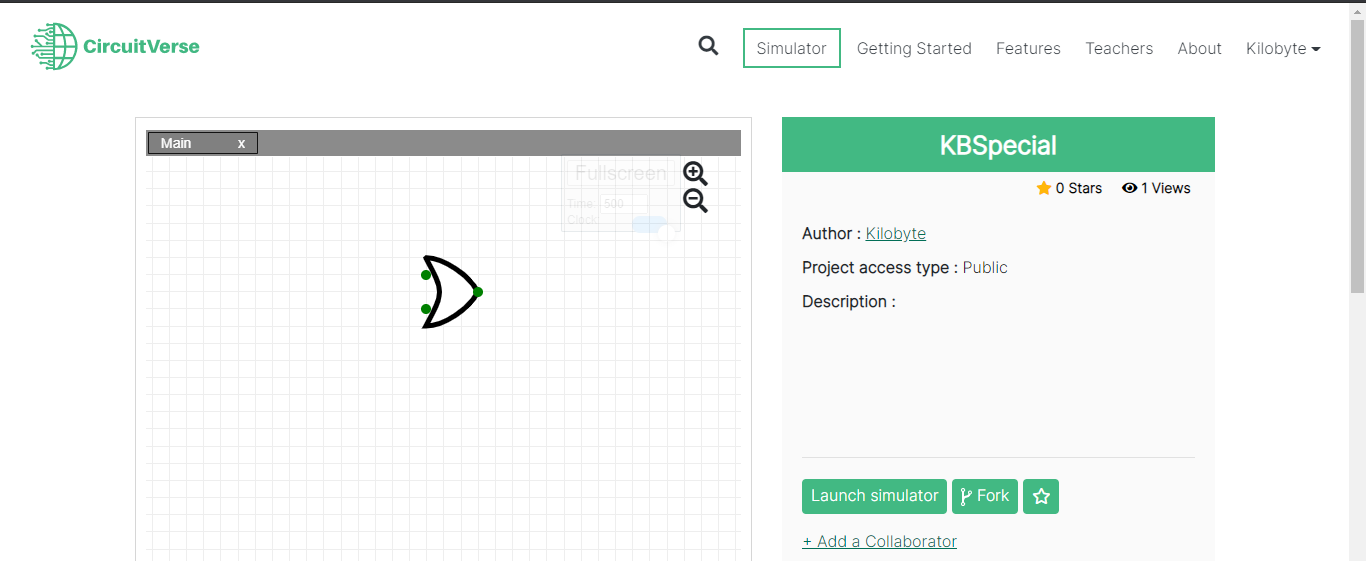Click the CircuitVerse globe logo icon
Viewport: 1366px width, 561px height.
click(x=54, y=46)
